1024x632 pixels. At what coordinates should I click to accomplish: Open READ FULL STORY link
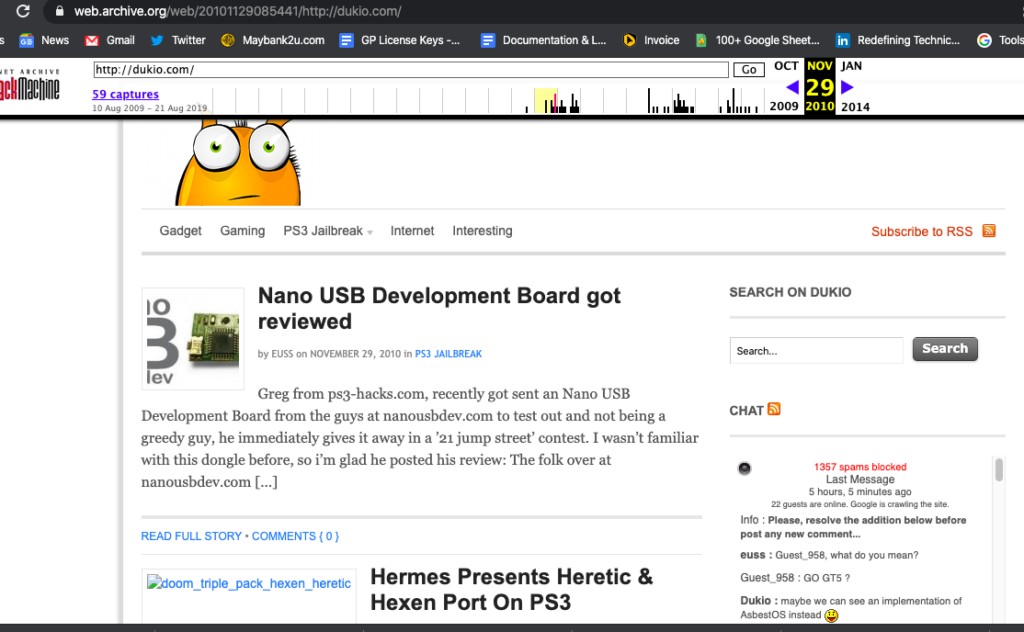pyautogui.click(x=191, y=536)
